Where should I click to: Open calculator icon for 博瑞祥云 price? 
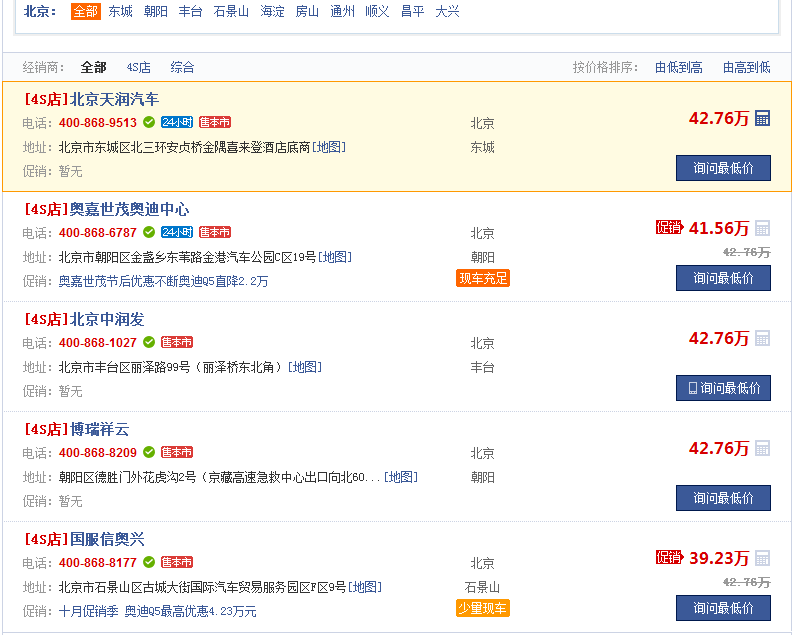(762, 448)
